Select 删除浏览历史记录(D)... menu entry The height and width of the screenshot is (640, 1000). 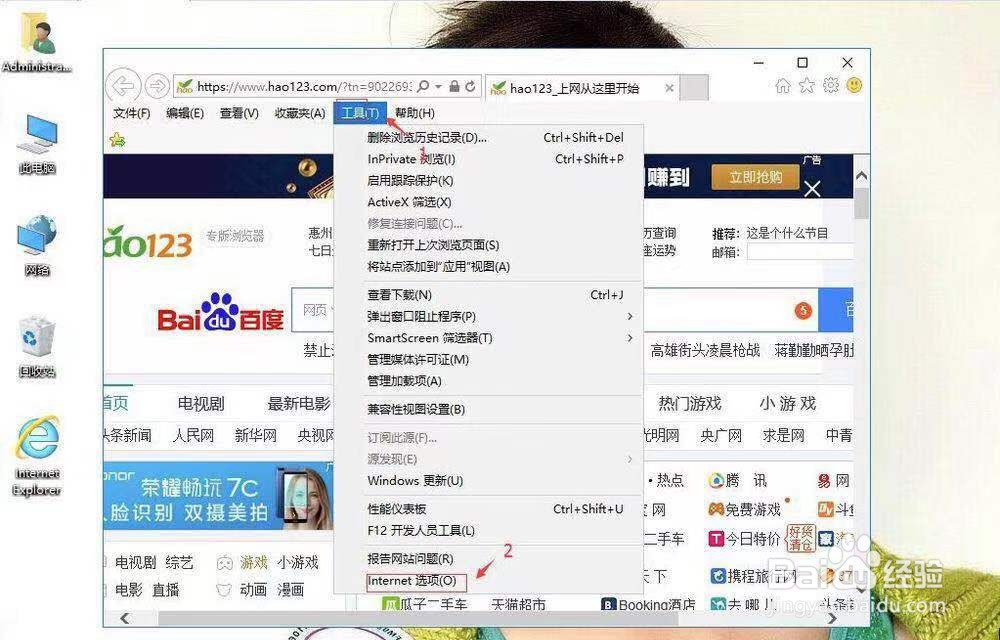point(489,138)
